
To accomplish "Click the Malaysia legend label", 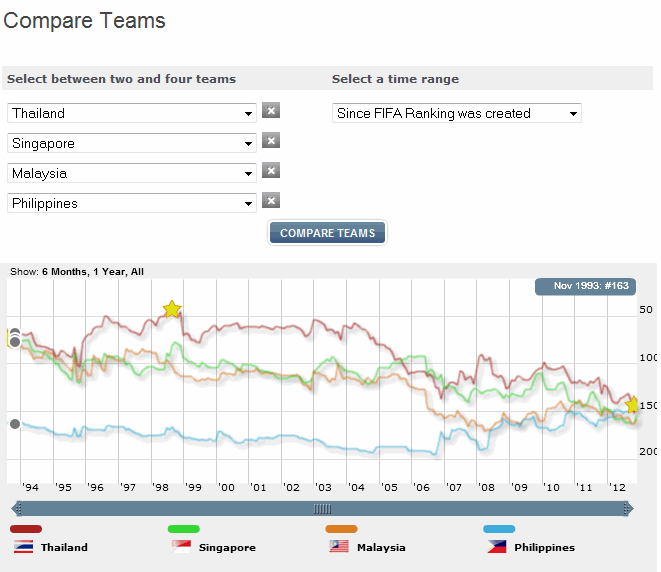I will [381, 548].
